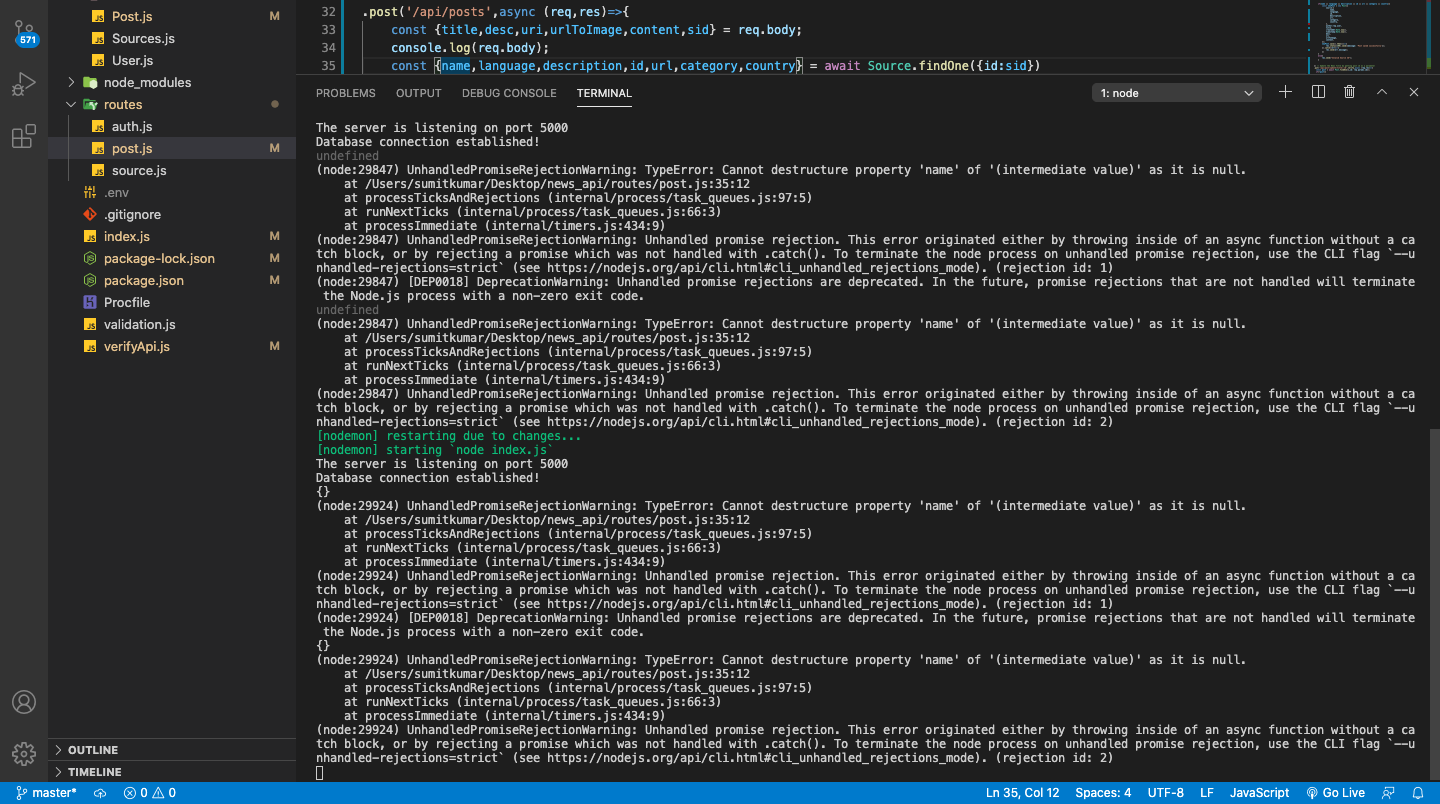Click line number 33 in gutter
Screen dimensions: 1440x804
329,29
